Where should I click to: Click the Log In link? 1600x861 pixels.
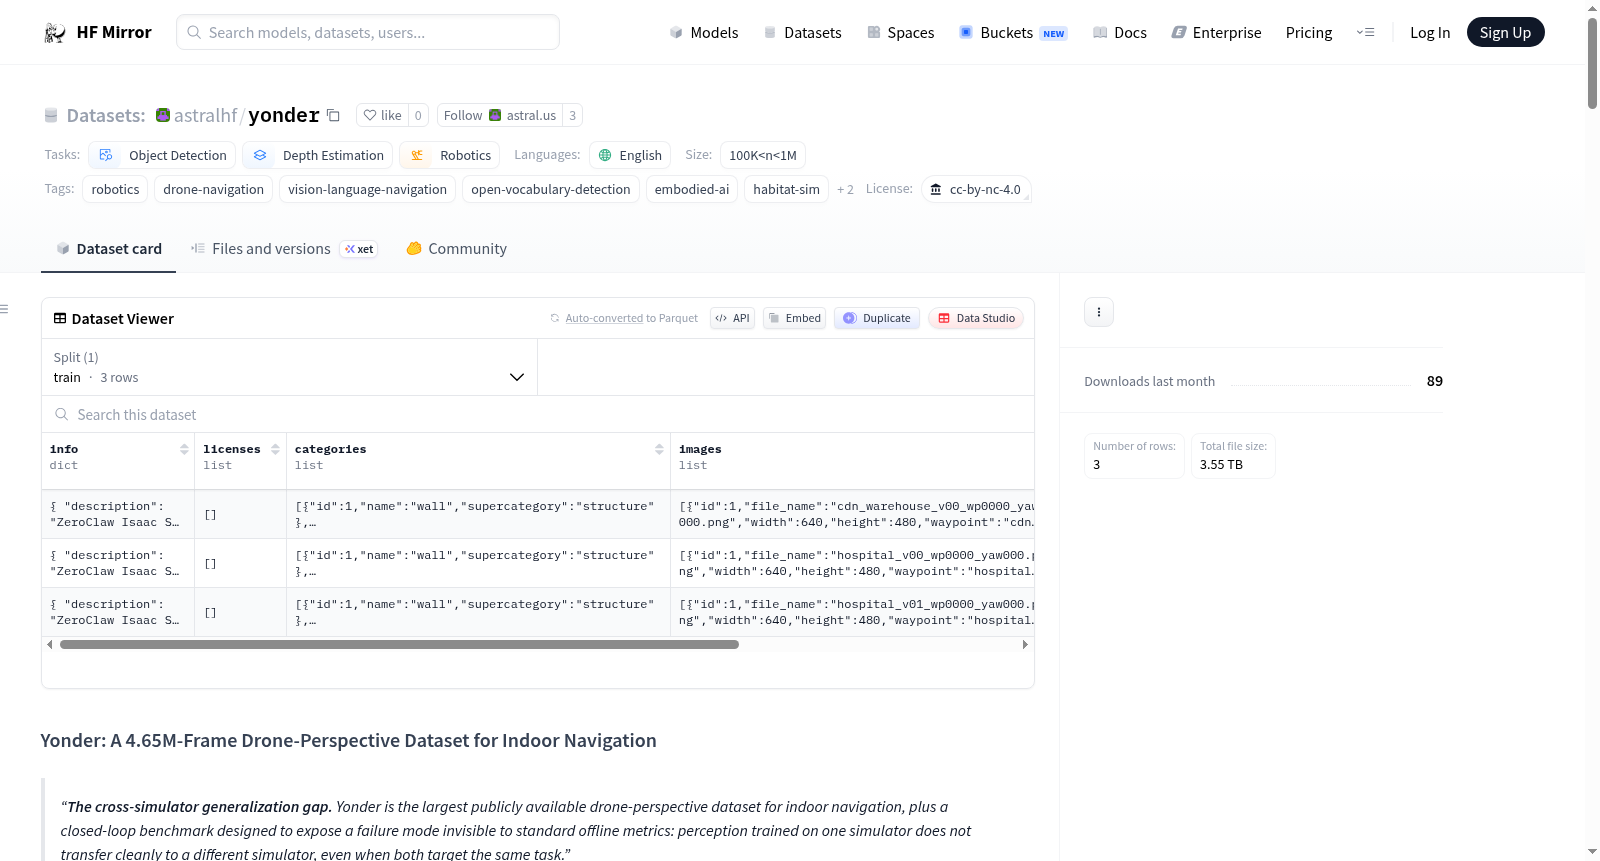pyautogui.click(x=1430, y=33)
